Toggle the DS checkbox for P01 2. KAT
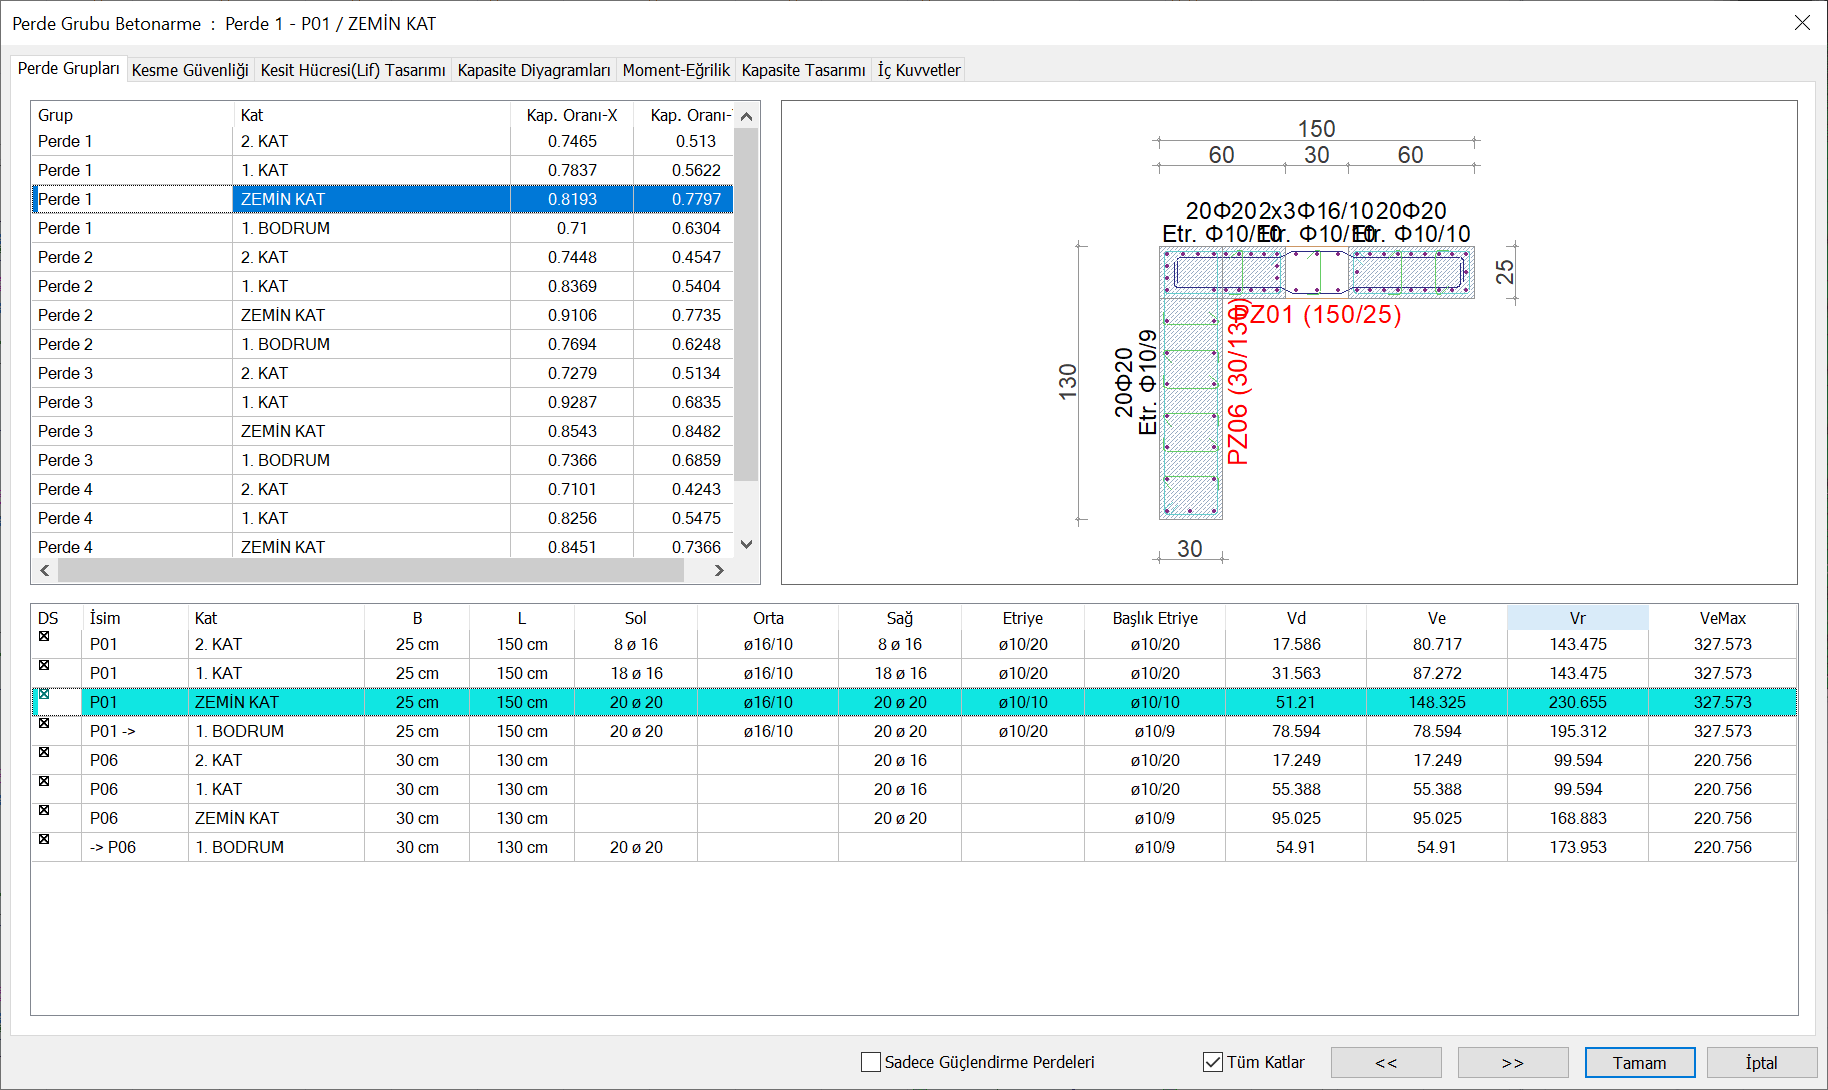 44,636
